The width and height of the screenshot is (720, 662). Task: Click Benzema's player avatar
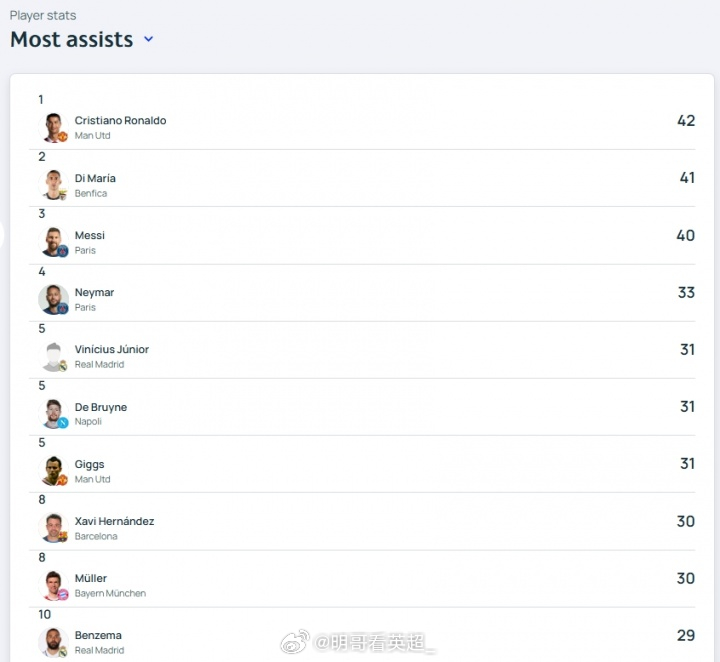[x=53, y=642]
